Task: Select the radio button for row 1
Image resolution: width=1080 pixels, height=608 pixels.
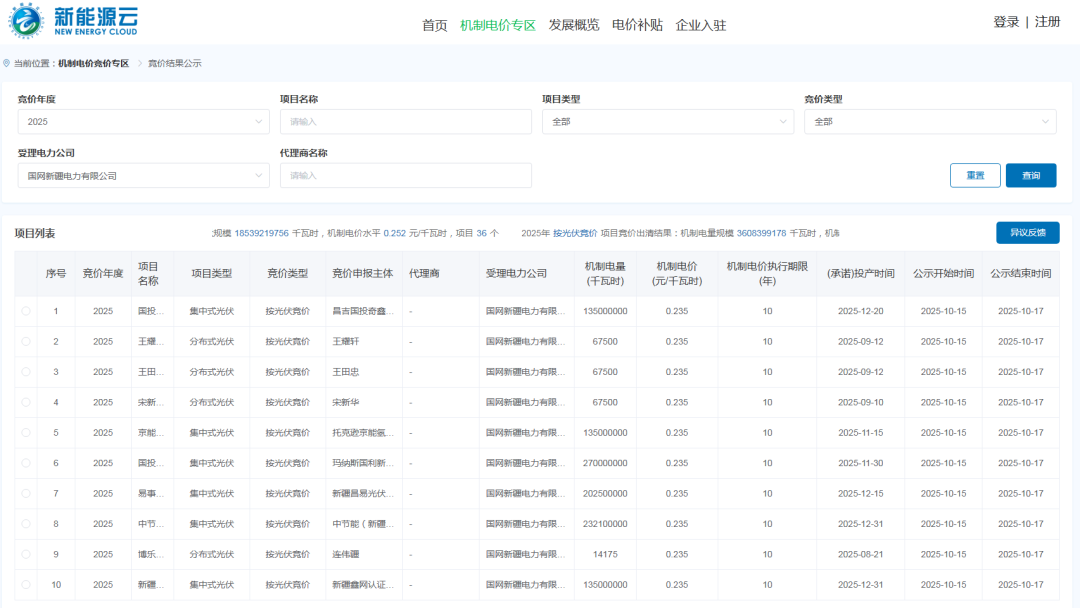Action: [26, 311]
